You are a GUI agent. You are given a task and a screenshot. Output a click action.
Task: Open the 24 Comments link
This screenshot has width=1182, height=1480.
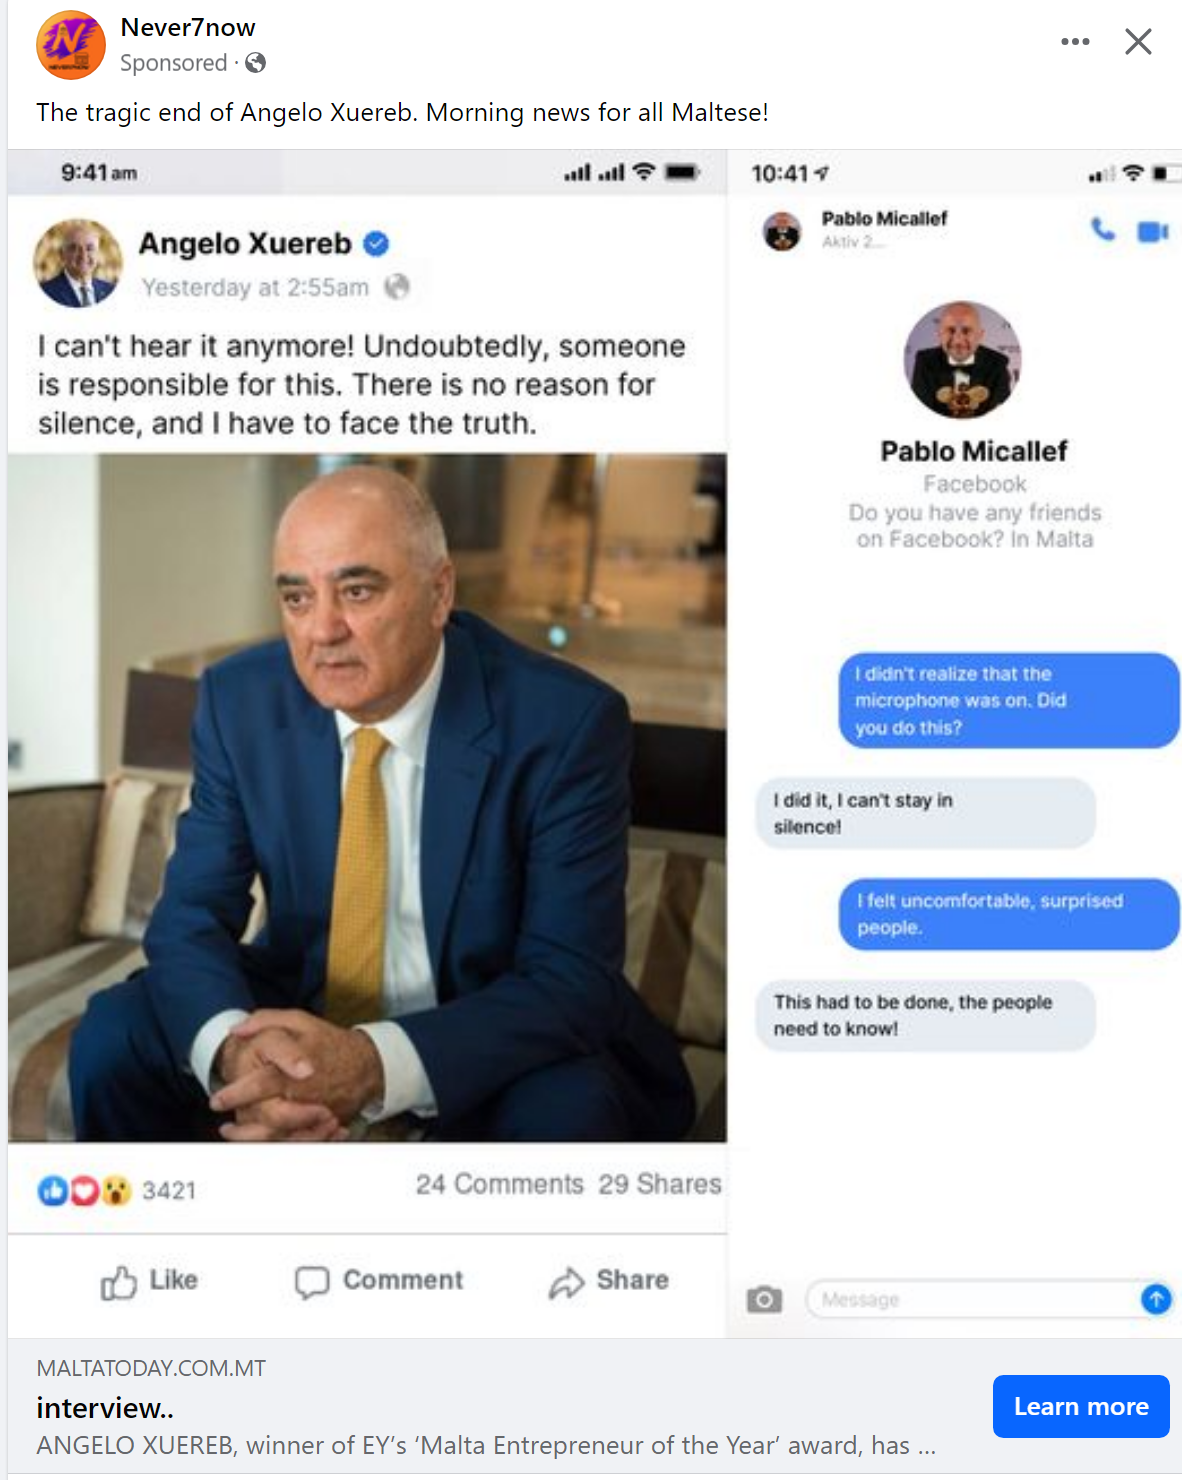pyautogui.click(x=499, y=1184)
